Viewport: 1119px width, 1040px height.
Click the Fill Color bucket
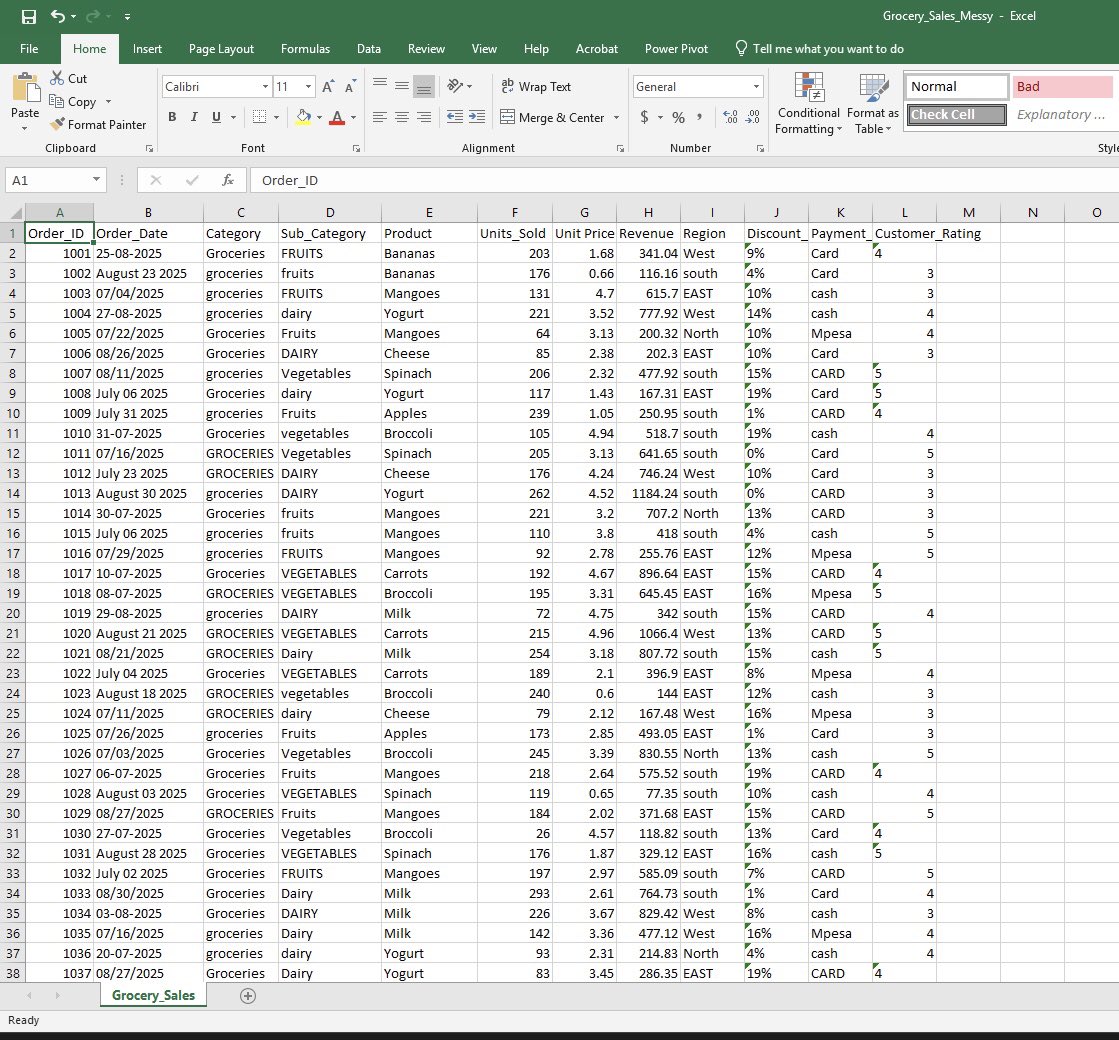coord(303,117)
